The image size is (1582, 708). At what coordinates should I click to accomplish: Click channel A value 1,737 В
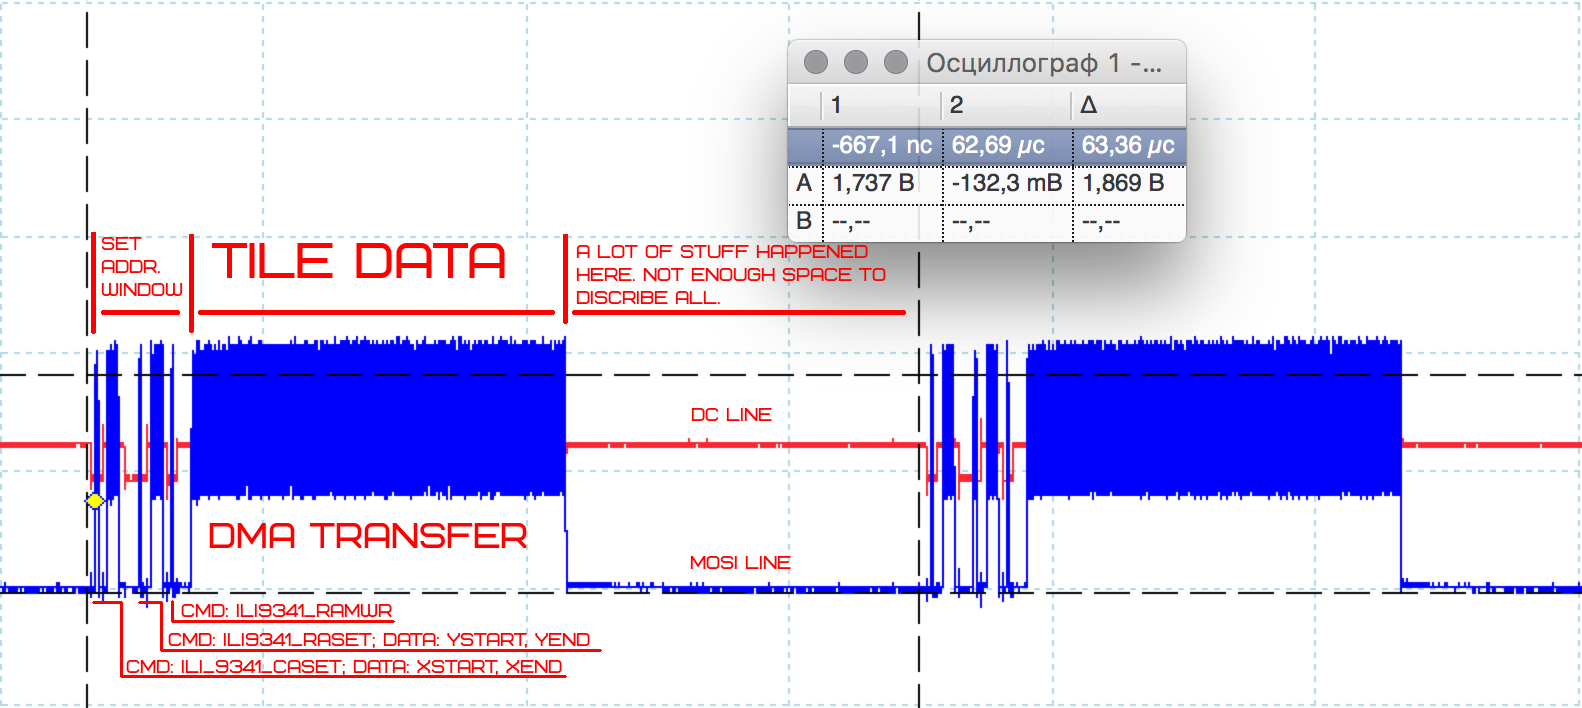point(874,183)
